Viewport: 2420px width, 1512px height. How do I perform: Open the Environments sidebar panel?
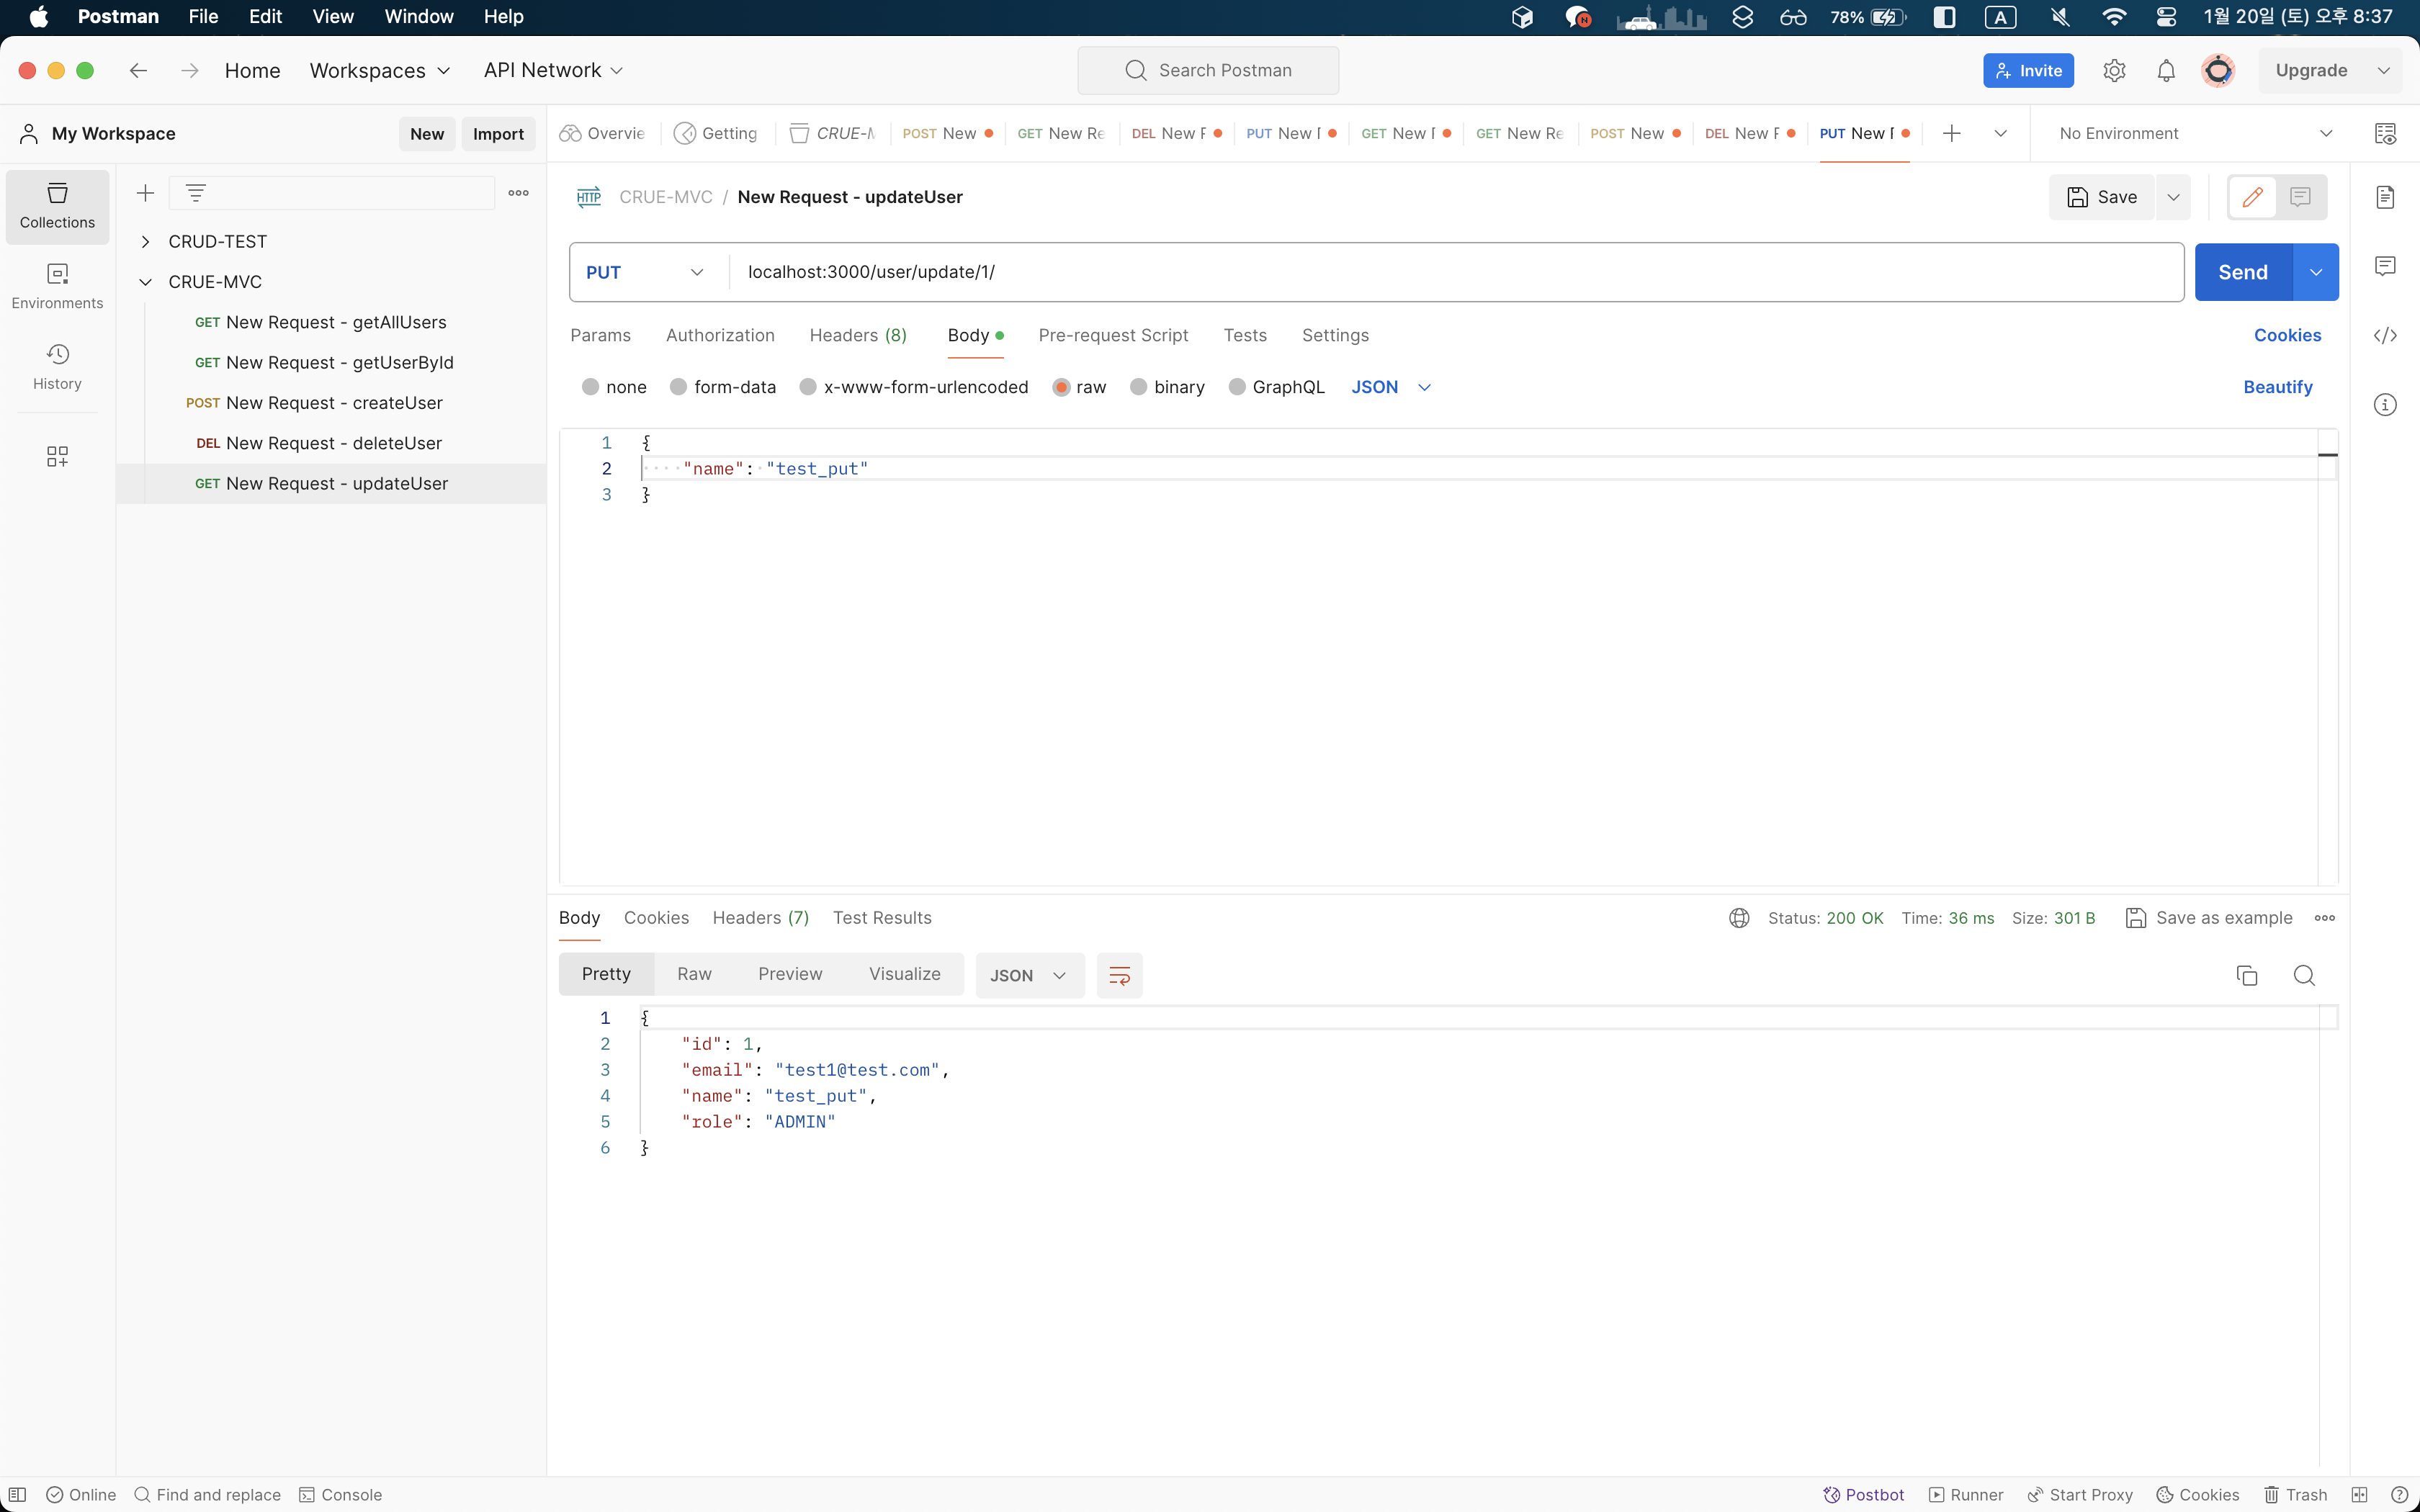57,286
